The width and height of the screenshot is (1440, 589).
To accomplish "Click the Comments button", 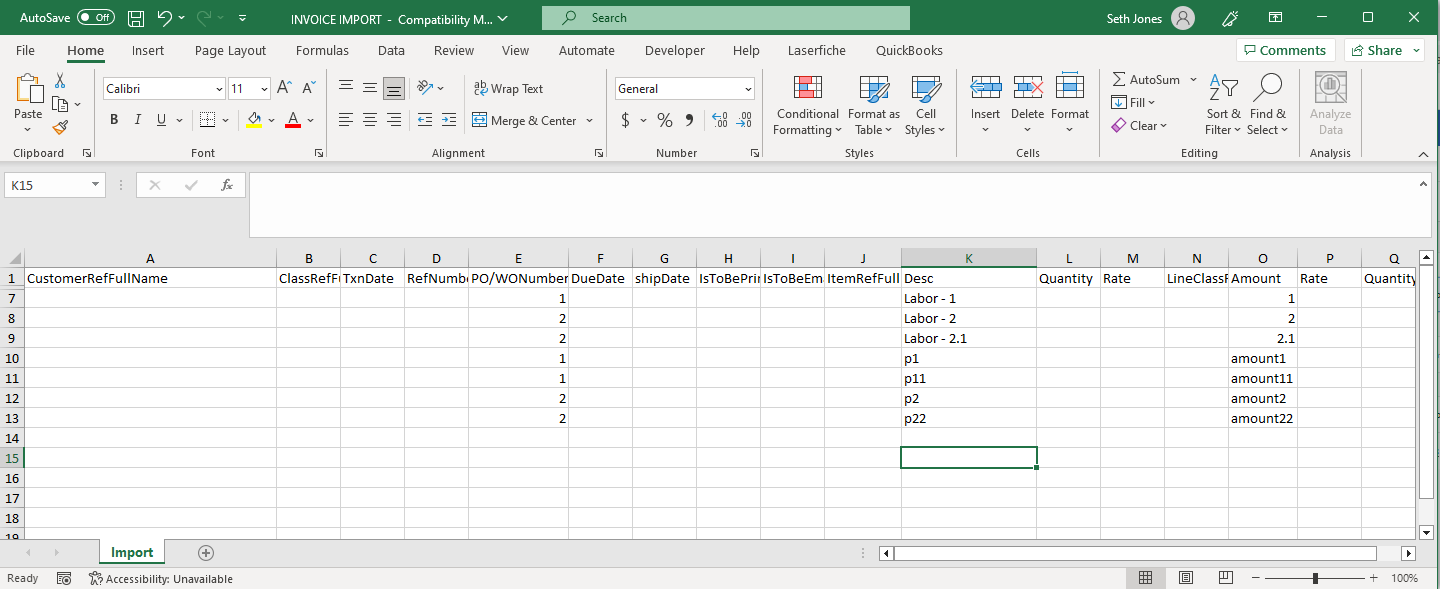I will [1284, 50].
